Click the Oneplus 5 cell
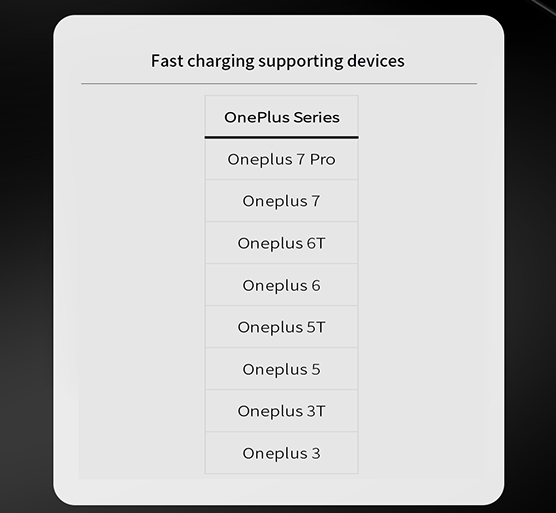The image size is (556, 513). click(282, 369)
